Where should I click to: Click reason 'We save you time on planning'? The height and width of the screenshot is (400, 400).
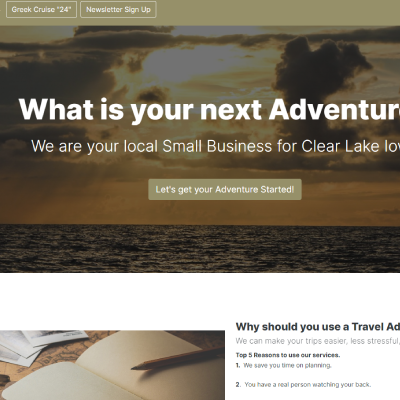(x=287, y=365)
